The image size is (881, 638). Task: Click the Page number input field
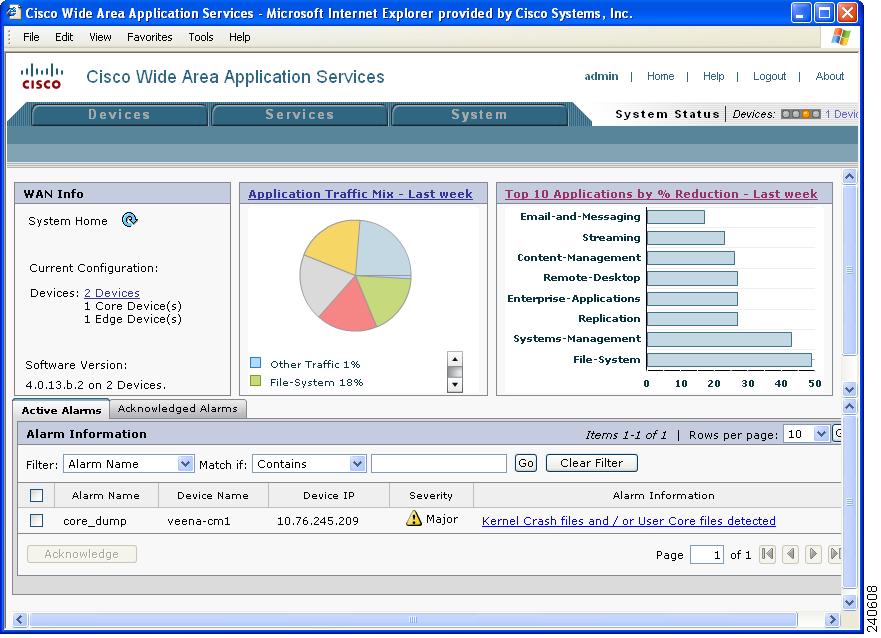point(706,554)
